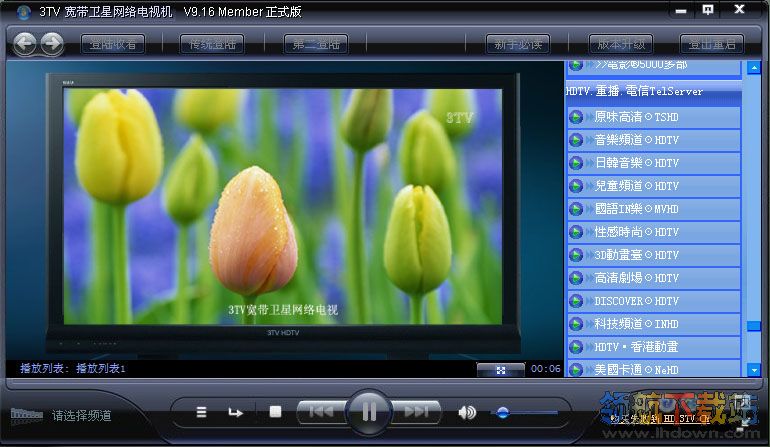Play the DISCOVER HDTV channel icon
The height and width of the screenshot is (447, 770).
576,301
